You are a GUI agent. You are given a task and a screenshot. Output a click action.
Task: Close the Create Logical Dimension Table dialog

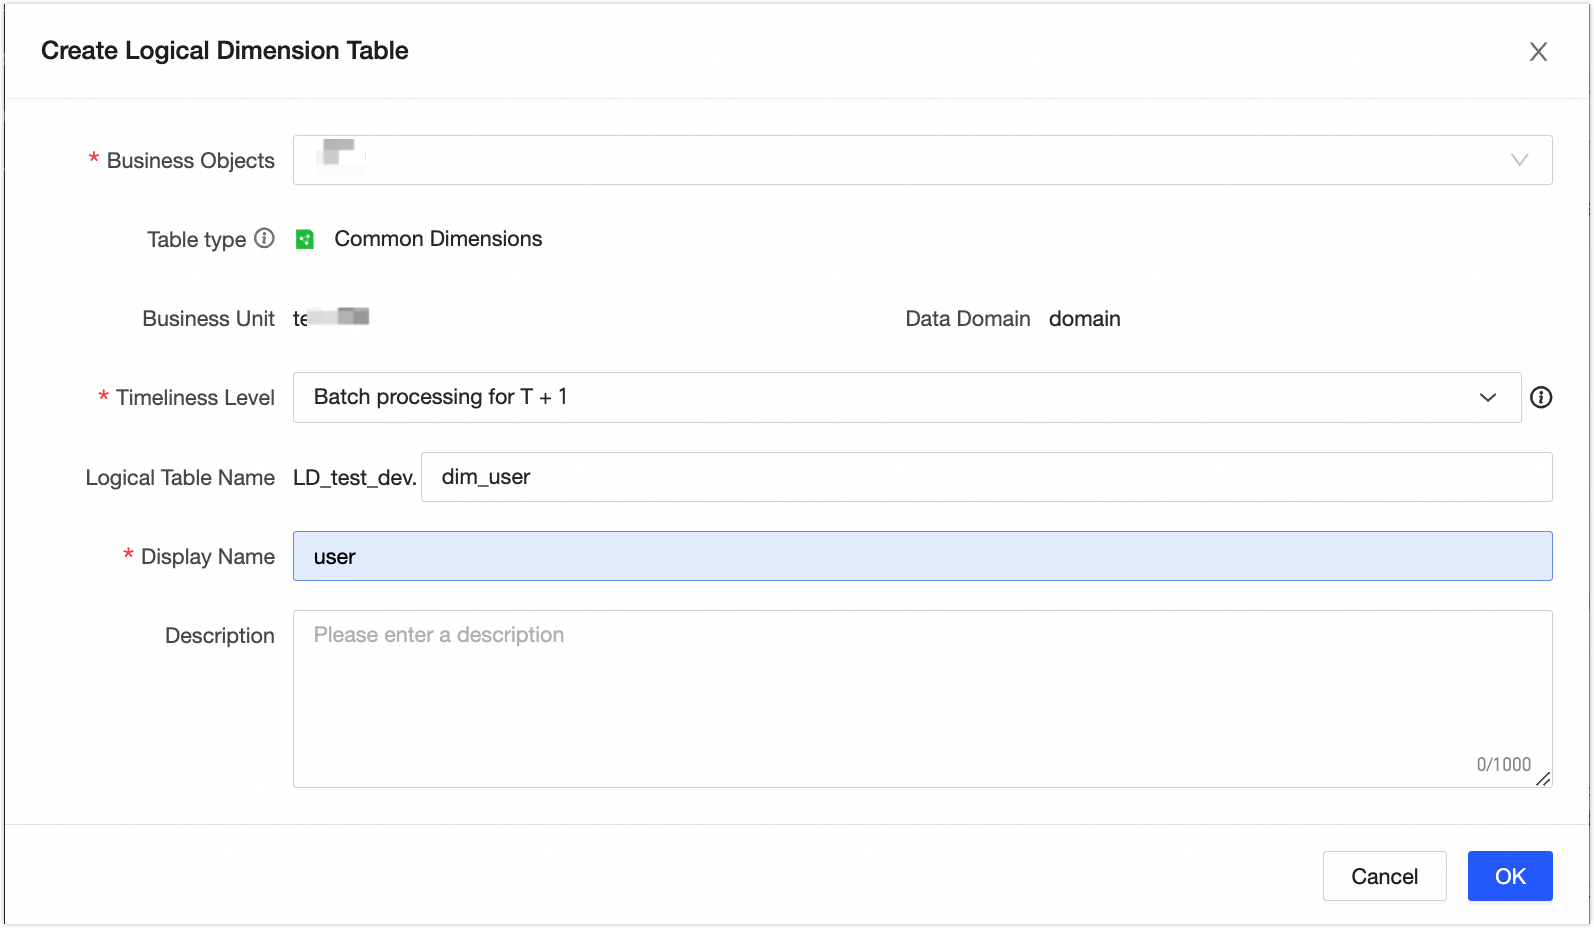[x=1538, y=52]
